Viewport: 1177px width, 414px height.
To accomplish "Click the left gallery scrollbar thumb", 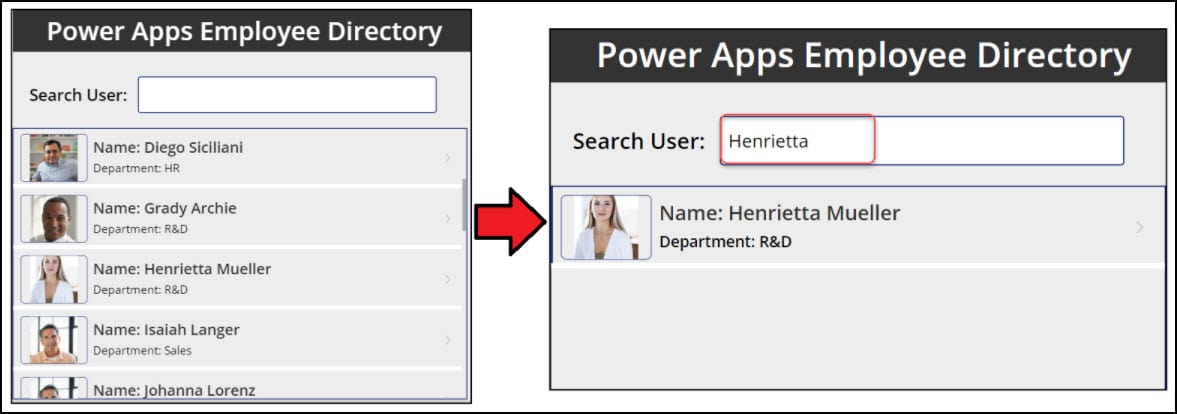I will 464,204.
